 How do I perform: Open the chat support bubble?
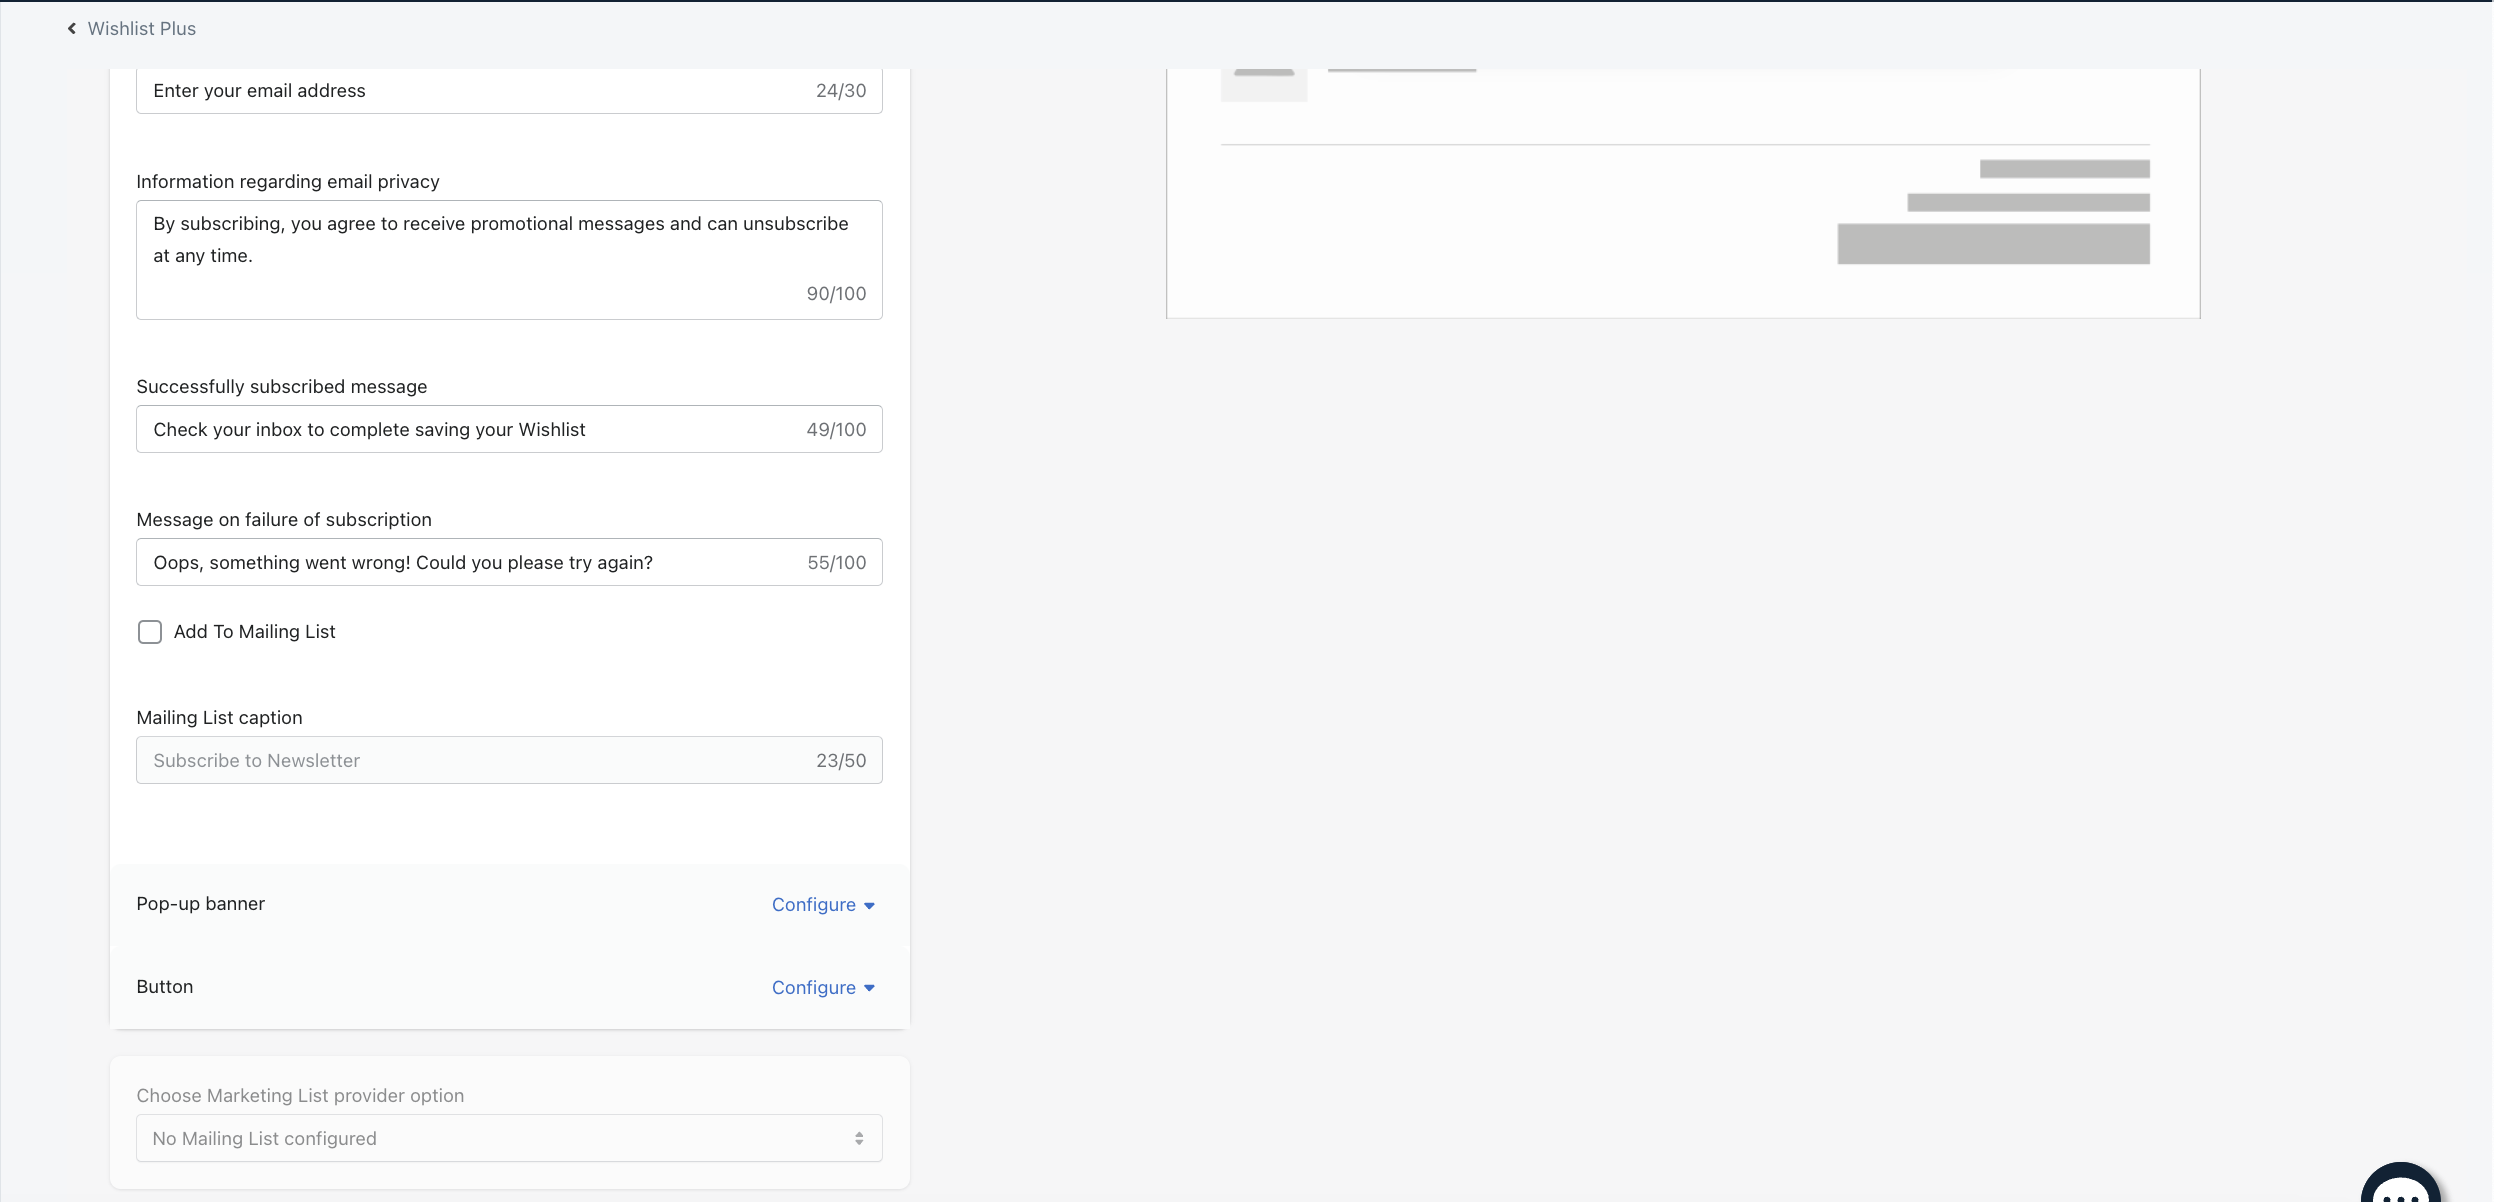tap(2400, 1190)
